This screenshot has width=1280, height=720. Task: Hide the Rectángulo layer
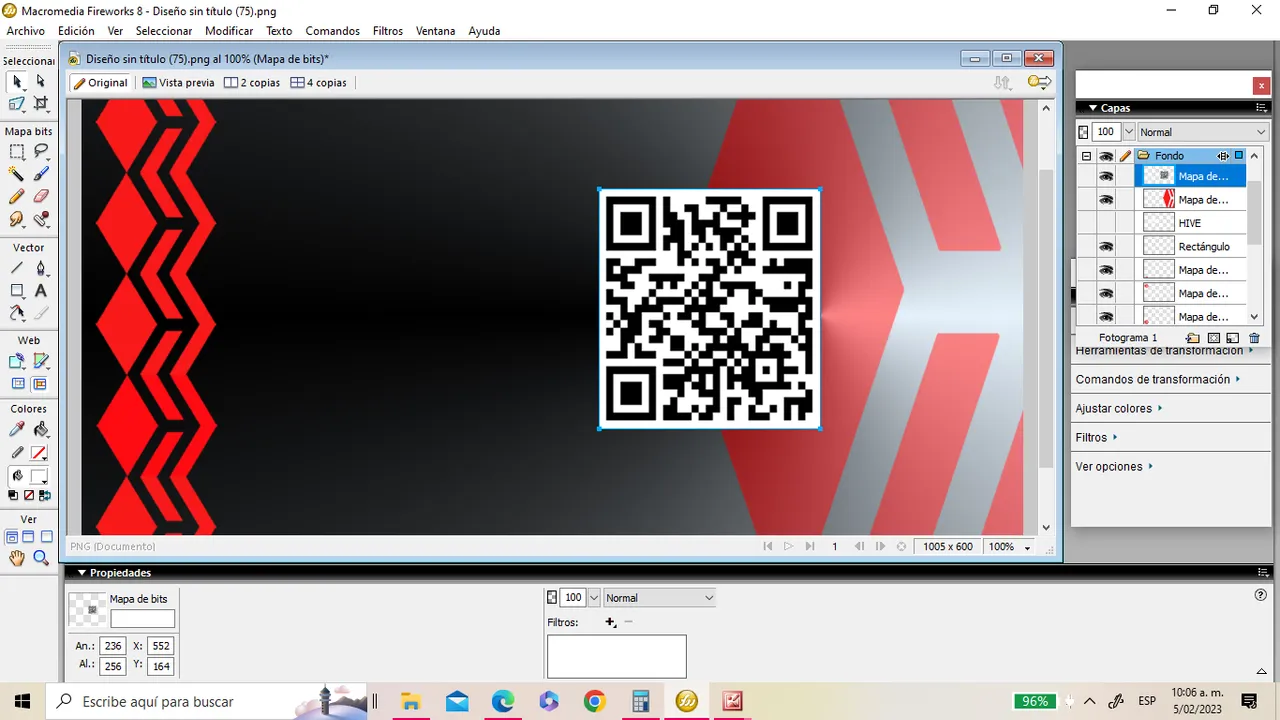[1106, 246]
